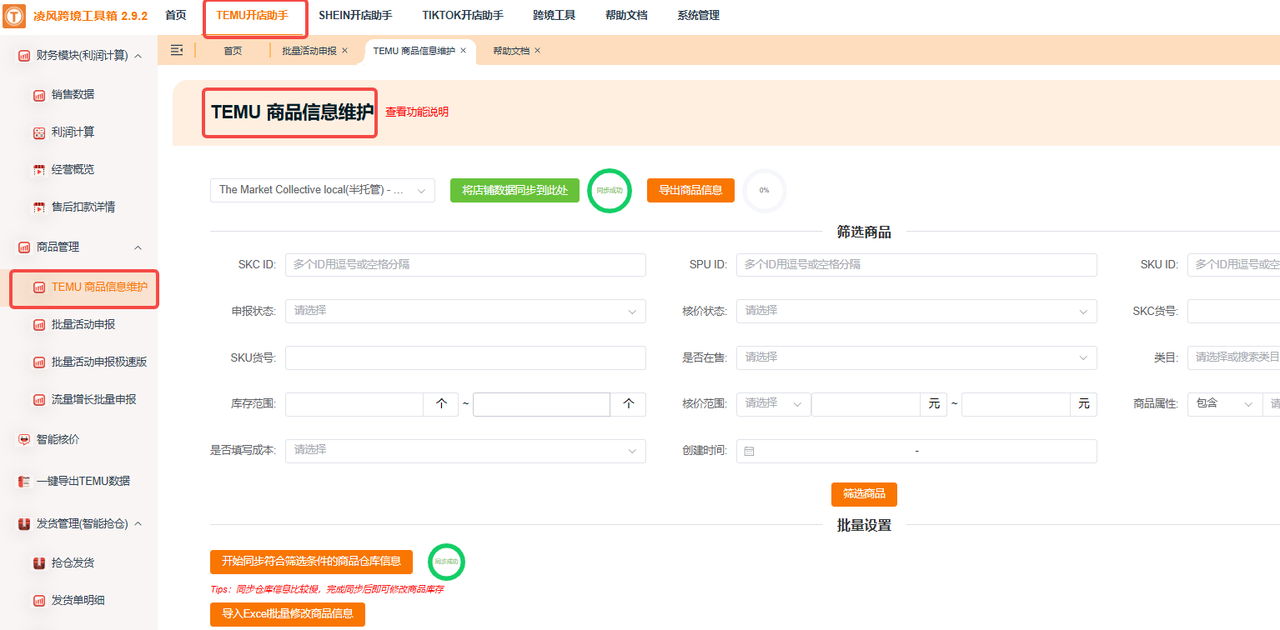Viewport: 1280px width, 630px height.
Task: Click the 导出商品信息 button
Action: tap(690, 189)
